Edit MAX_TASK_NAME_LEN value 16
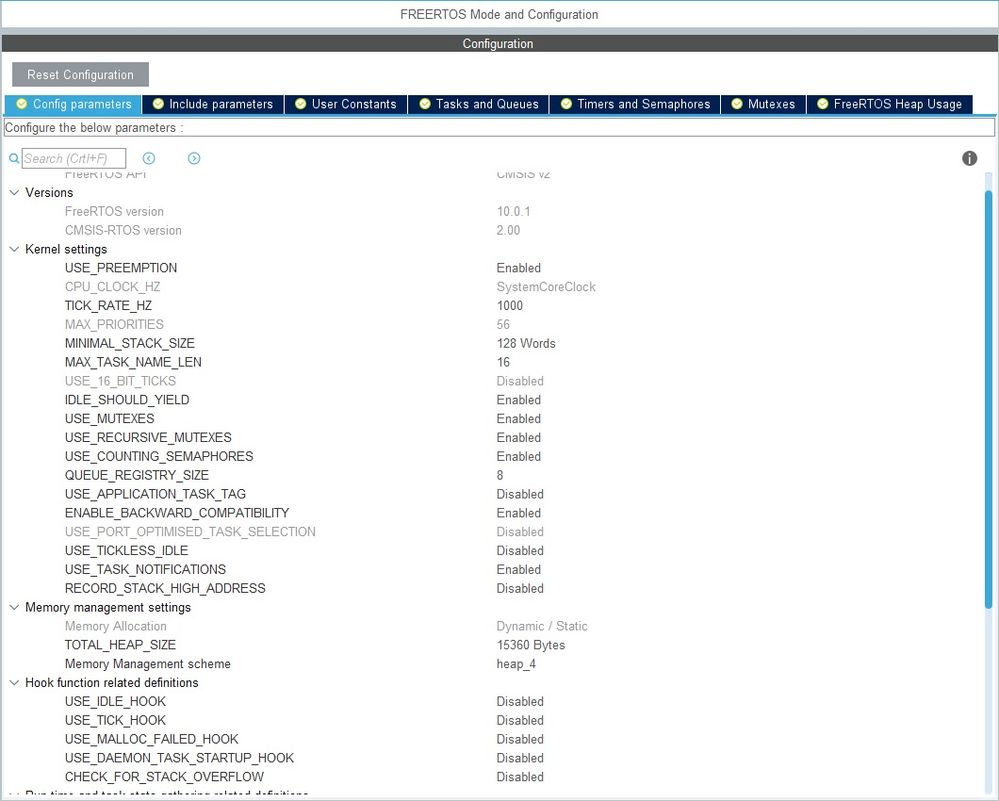999x801 pixels. click(503, 362)
